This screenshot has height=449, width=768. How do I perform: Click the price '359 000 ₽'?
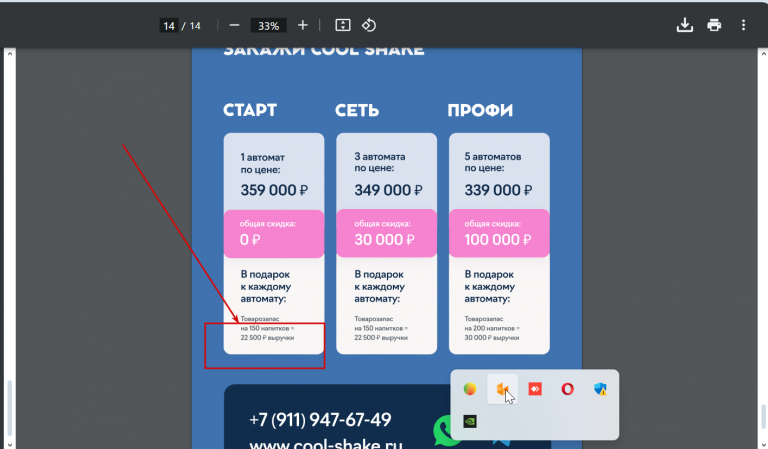tap(274, 190)
